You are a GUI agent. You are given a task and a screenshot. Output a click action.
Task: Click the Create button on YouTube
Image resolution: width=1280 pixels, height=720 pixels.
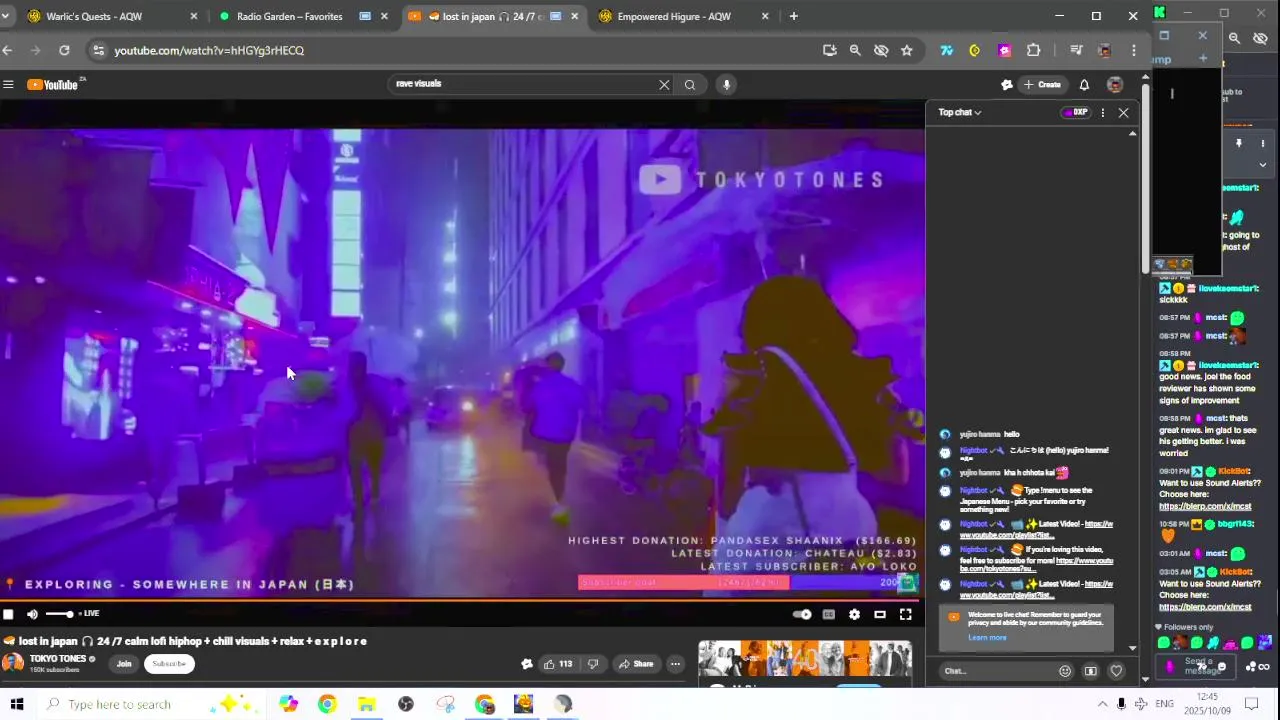click(1042, 85)
